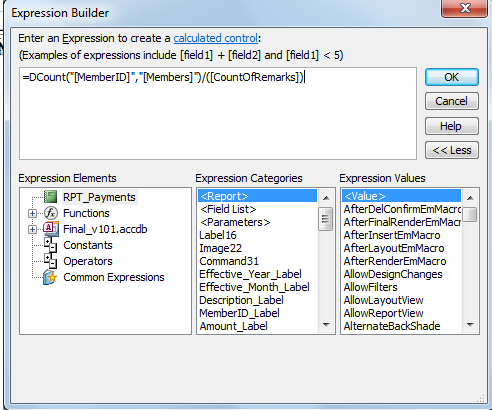
Task: Expand the Functions tree node
Action: [x=32, y=213]
